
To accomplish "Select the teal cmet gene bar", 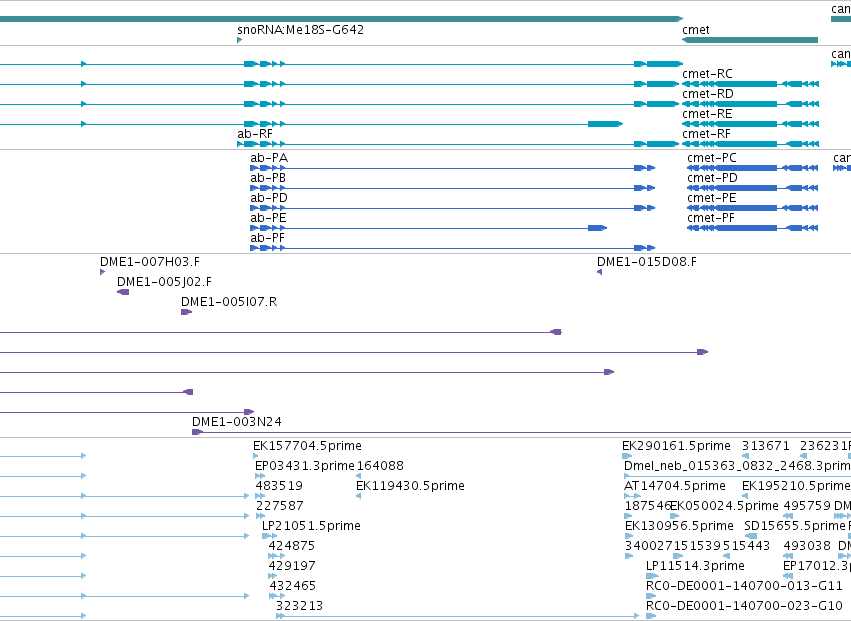I will click(x=750, y=40).
